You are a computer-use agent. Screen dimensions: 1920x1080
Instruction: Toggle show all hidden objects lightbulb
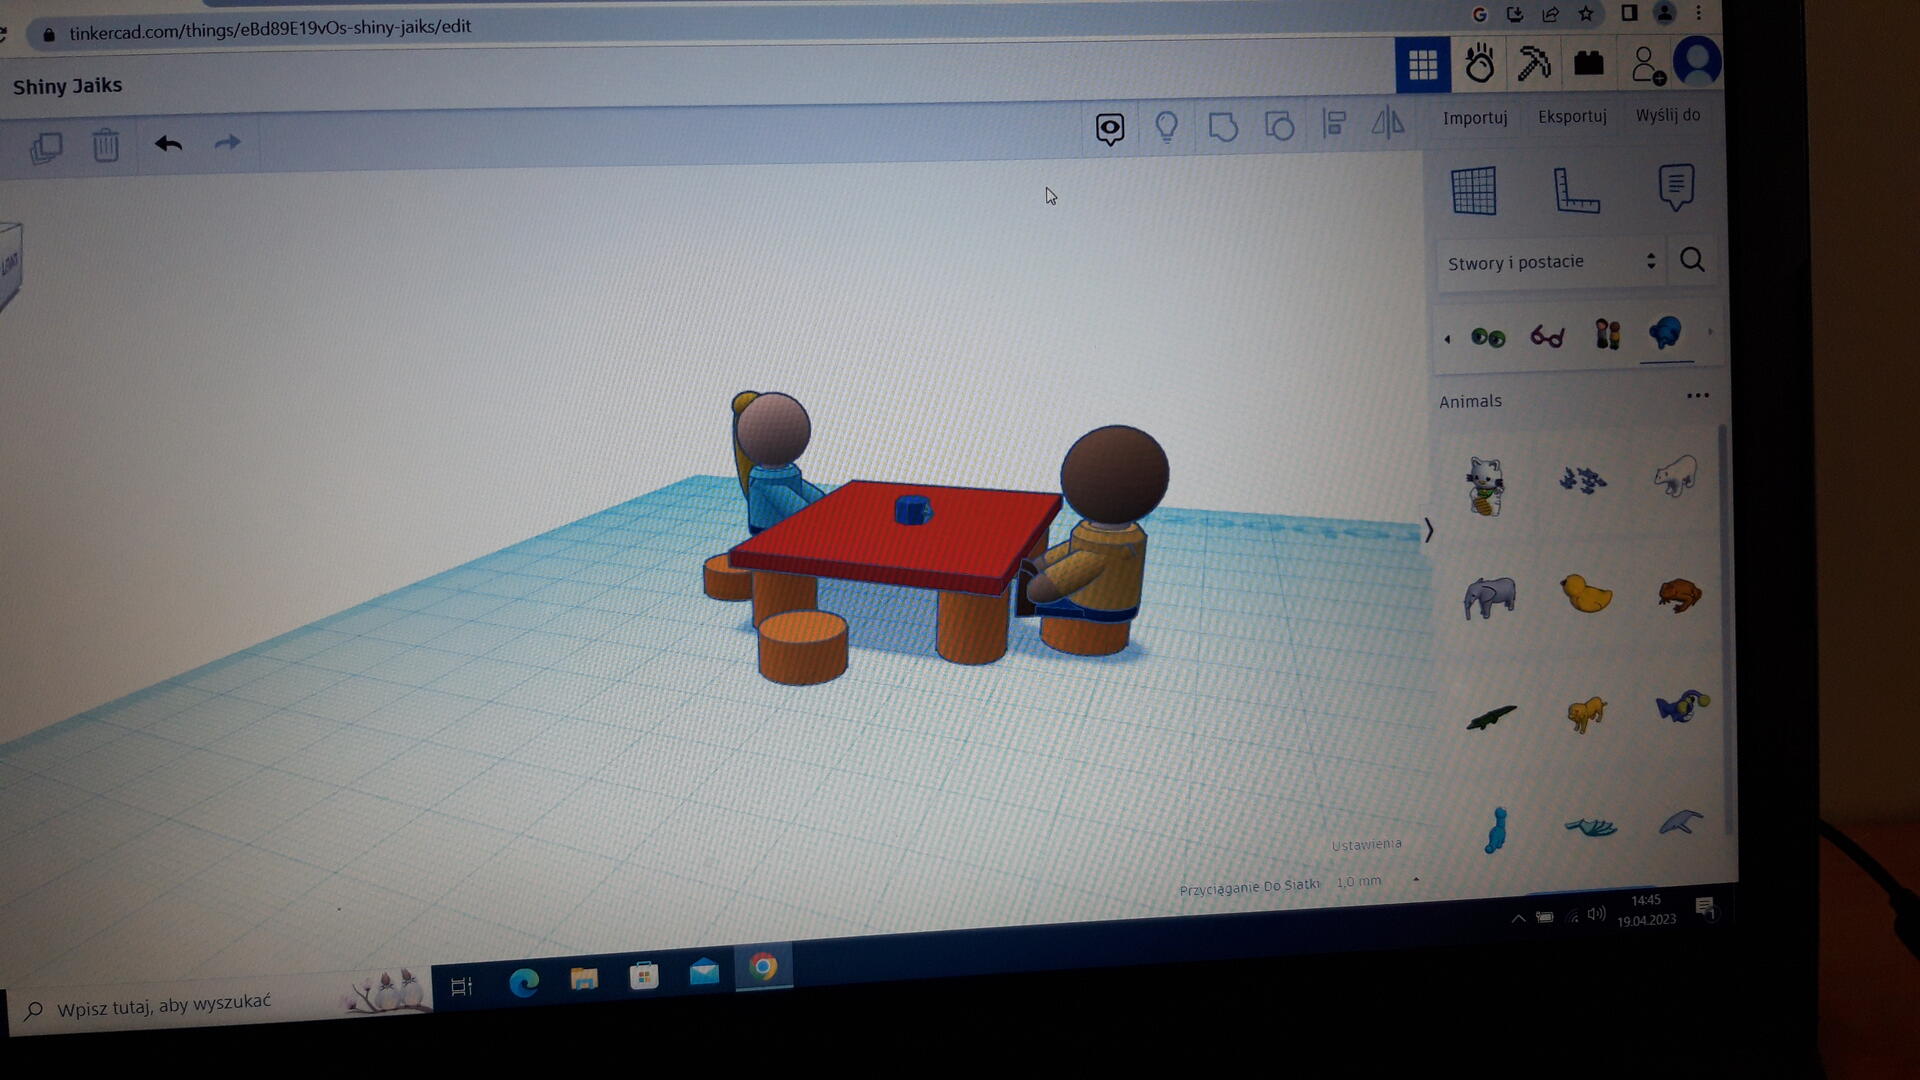point(1166,127)
